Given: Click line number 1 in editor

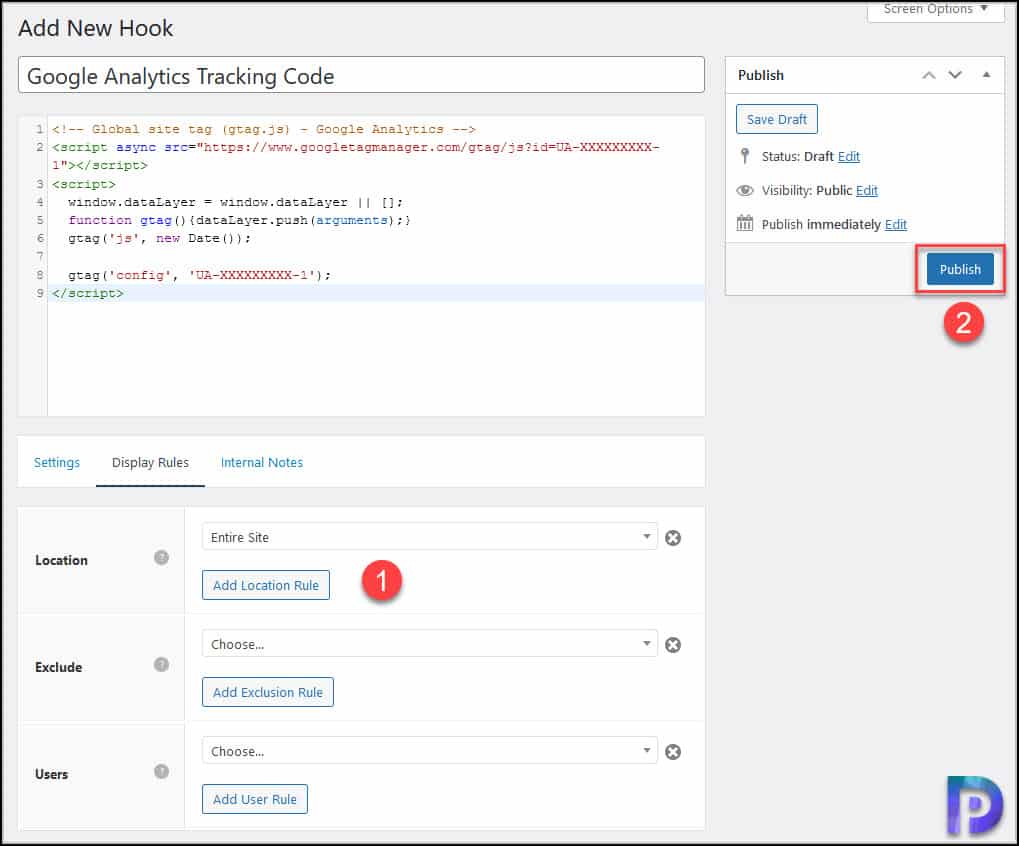Looking at the screenshot, I should click(40, 129).
